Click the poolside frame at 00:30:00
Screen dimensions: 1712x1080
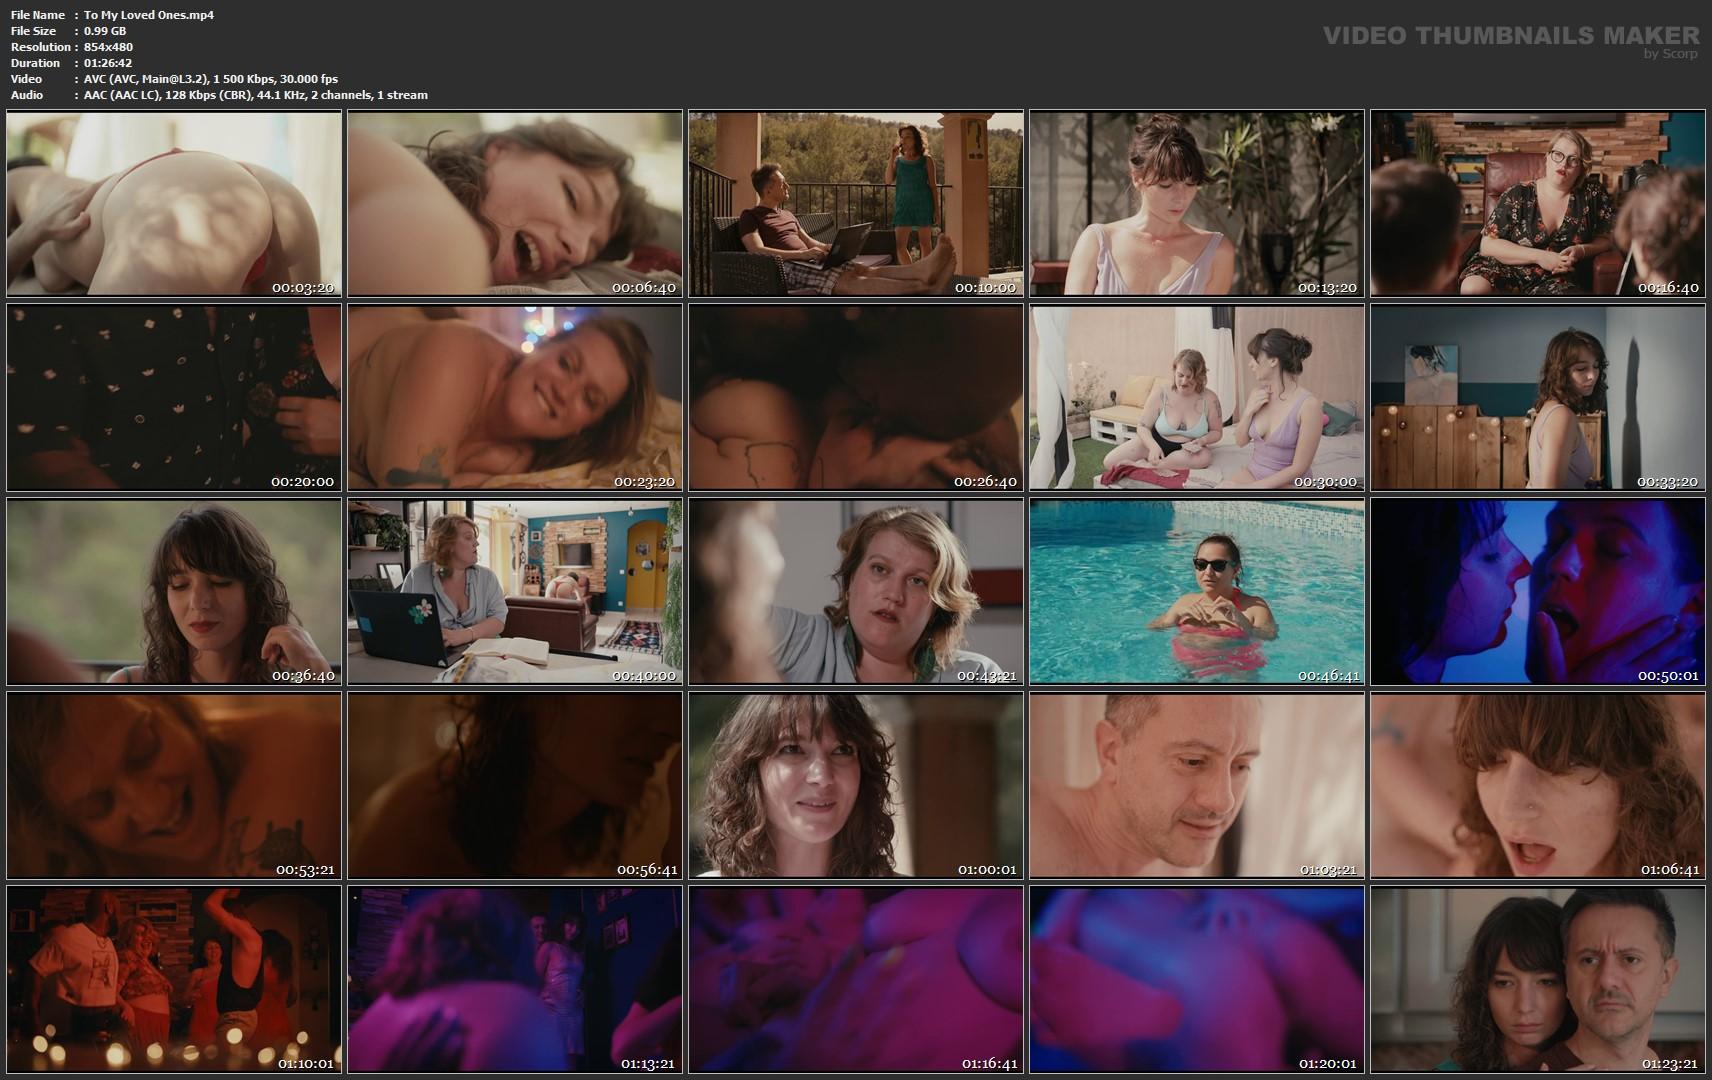pos(1197,397)
